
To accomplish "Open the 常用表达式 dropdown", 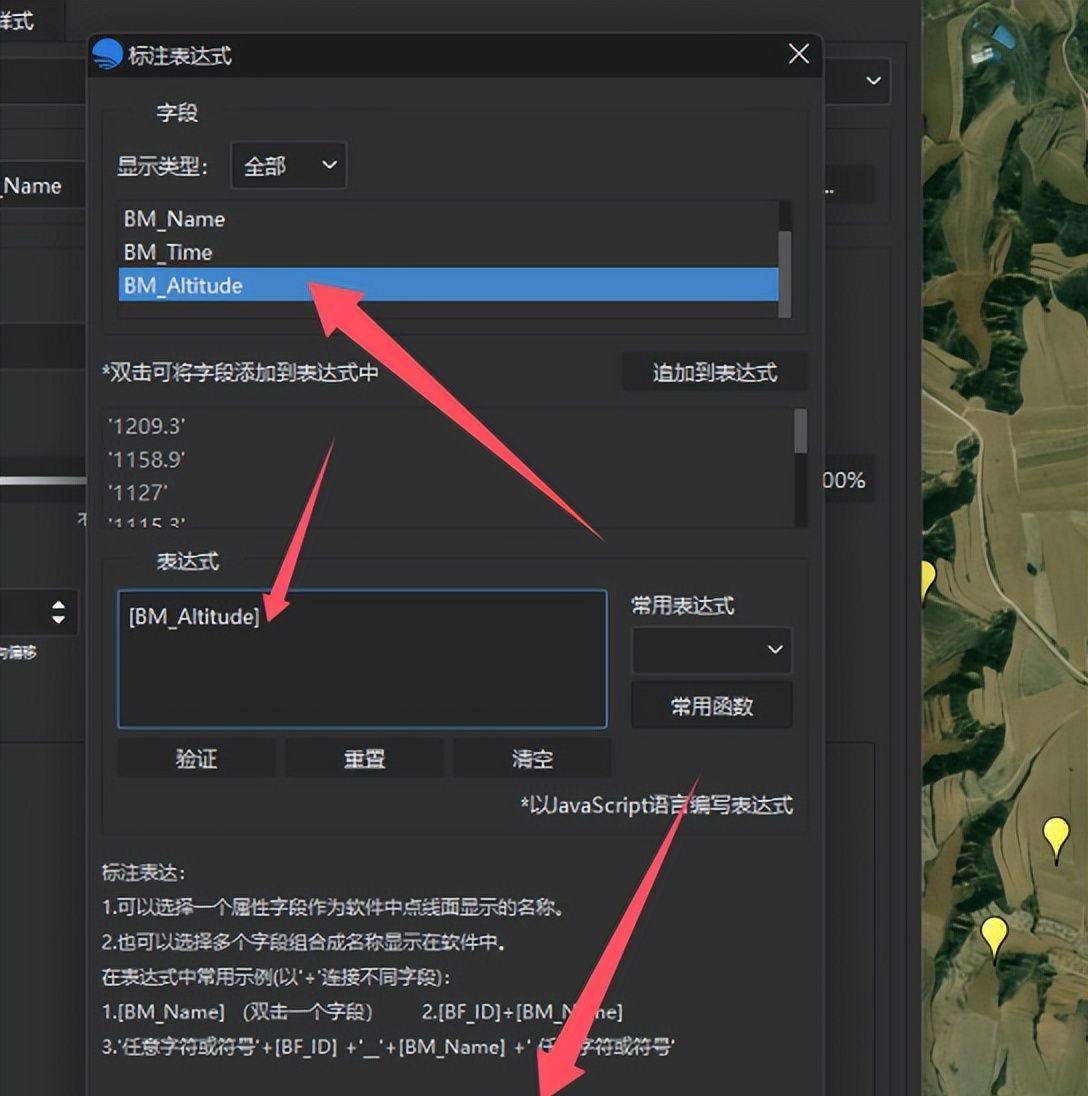I will coord(711,650).
